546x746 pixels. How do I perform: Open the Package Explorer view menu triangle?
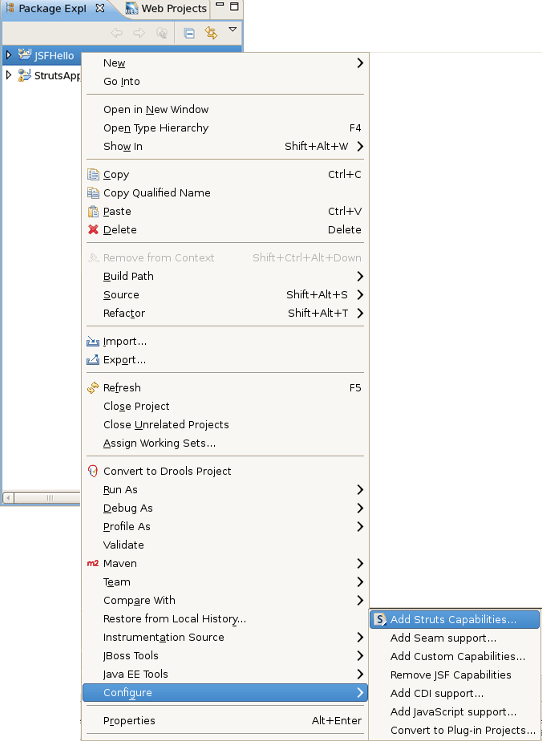click(233, 29)
